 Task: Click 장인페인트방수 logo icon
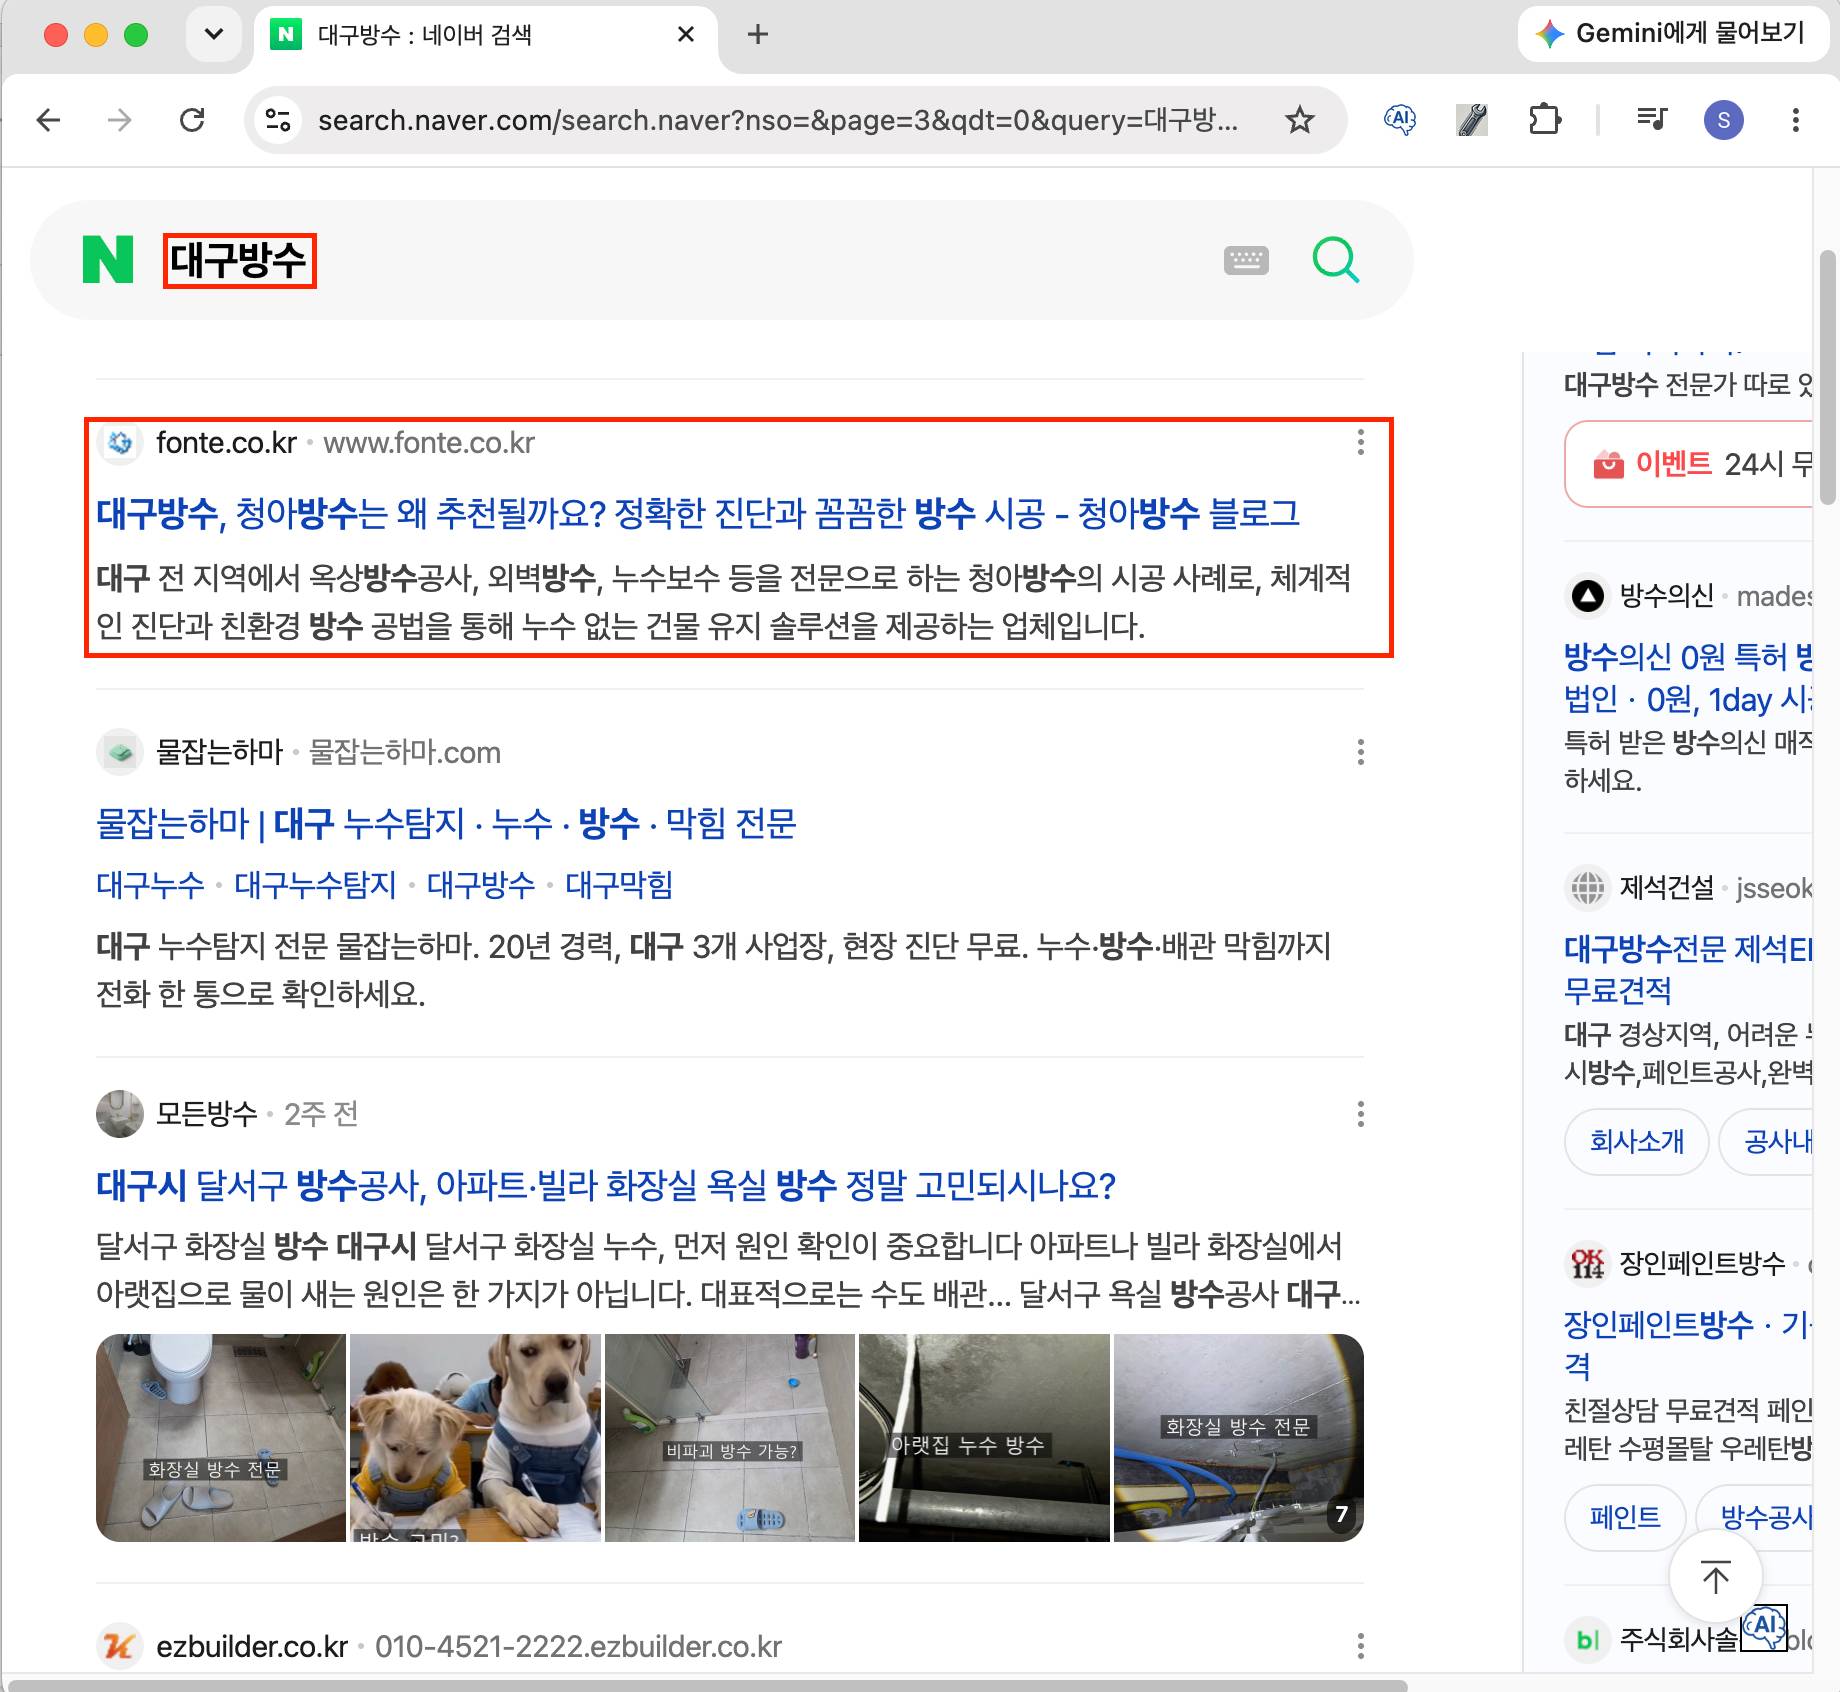click(x=1587, y=1263)
